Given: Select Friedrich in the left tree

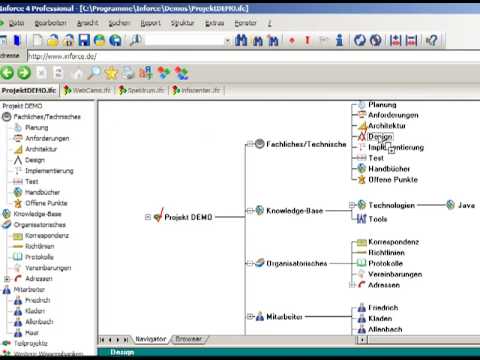Looking at the screenshot, I should pyautogui.click(x=38, y=300).
